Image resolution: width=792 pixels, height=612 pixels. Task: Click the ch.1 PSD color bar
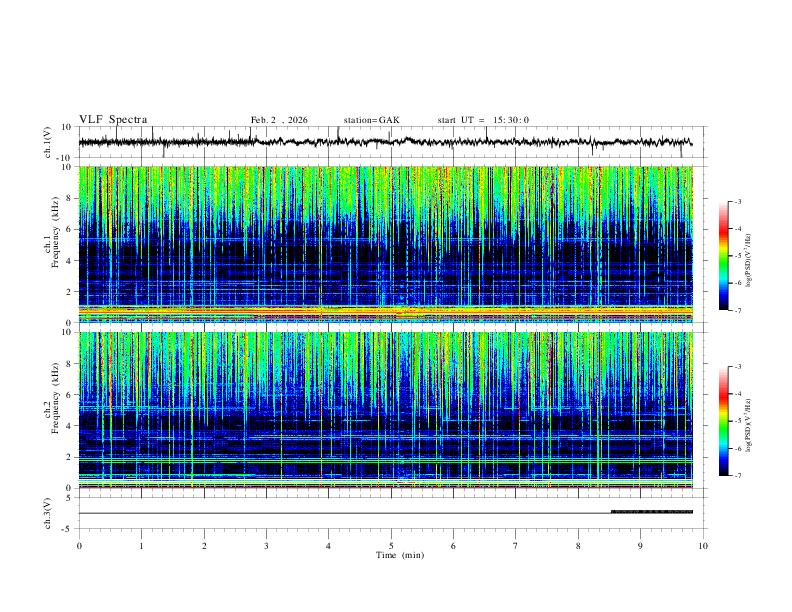pyautogui.click(x=724, y=256)
